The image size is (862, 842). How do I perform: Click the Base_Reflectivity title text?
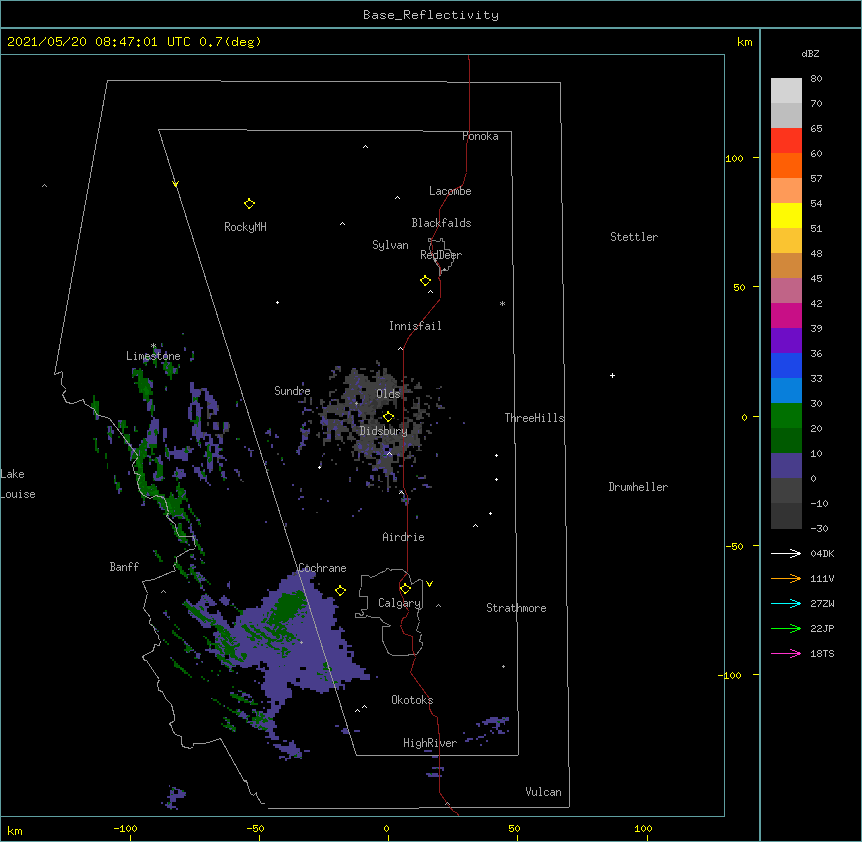[431, 15]
